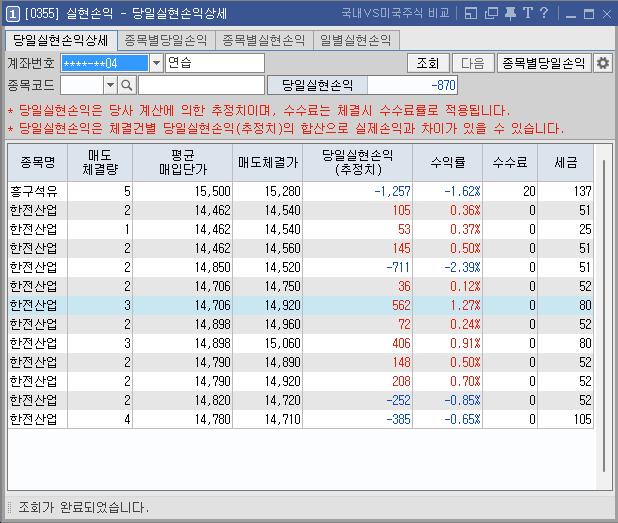Click the window number 1 icon
This screenshot has width=618, height=523.
point(12,14)
